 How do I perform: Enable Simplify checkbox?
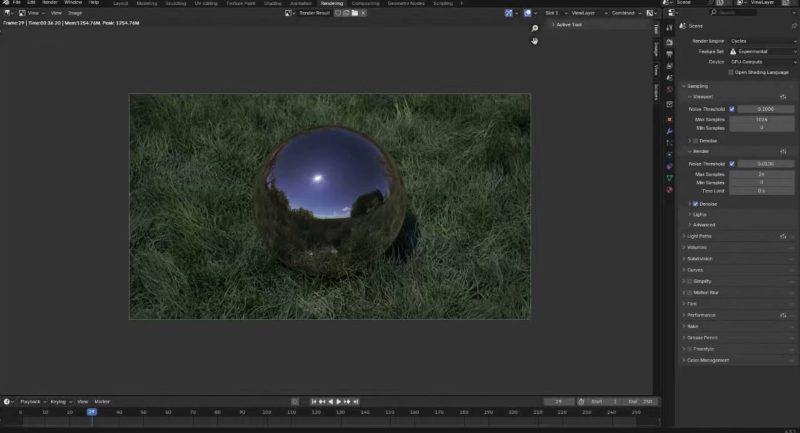pos(690,282)
